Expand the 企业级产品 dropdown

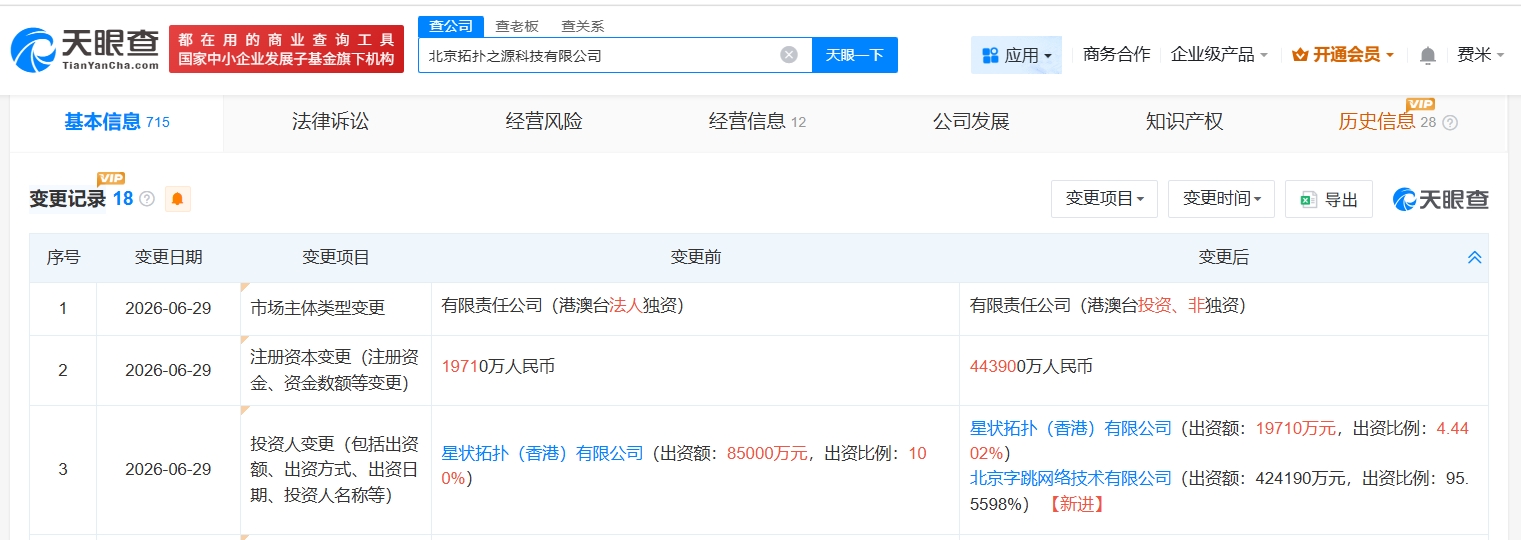coord(1219,55)
